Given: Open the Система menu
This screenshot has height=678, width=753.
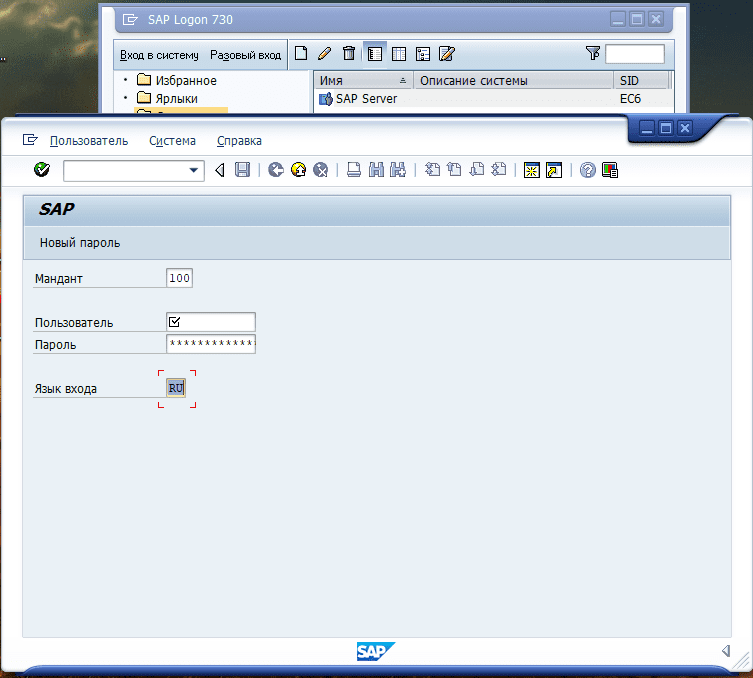Looking at the screenshot, I should tap(172, 141).
